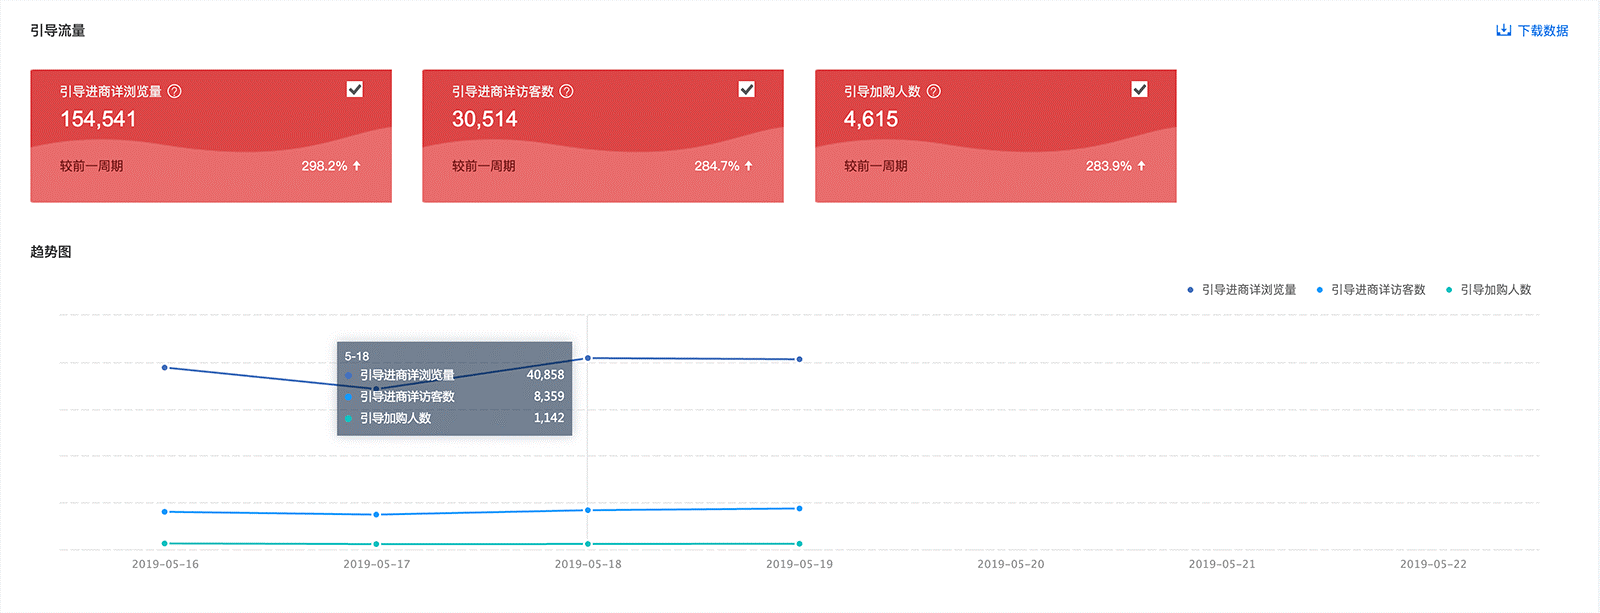Open help icon beside 引导进商详访客数
Viewport: 1600px width, 613px height.
pos(566,91)
